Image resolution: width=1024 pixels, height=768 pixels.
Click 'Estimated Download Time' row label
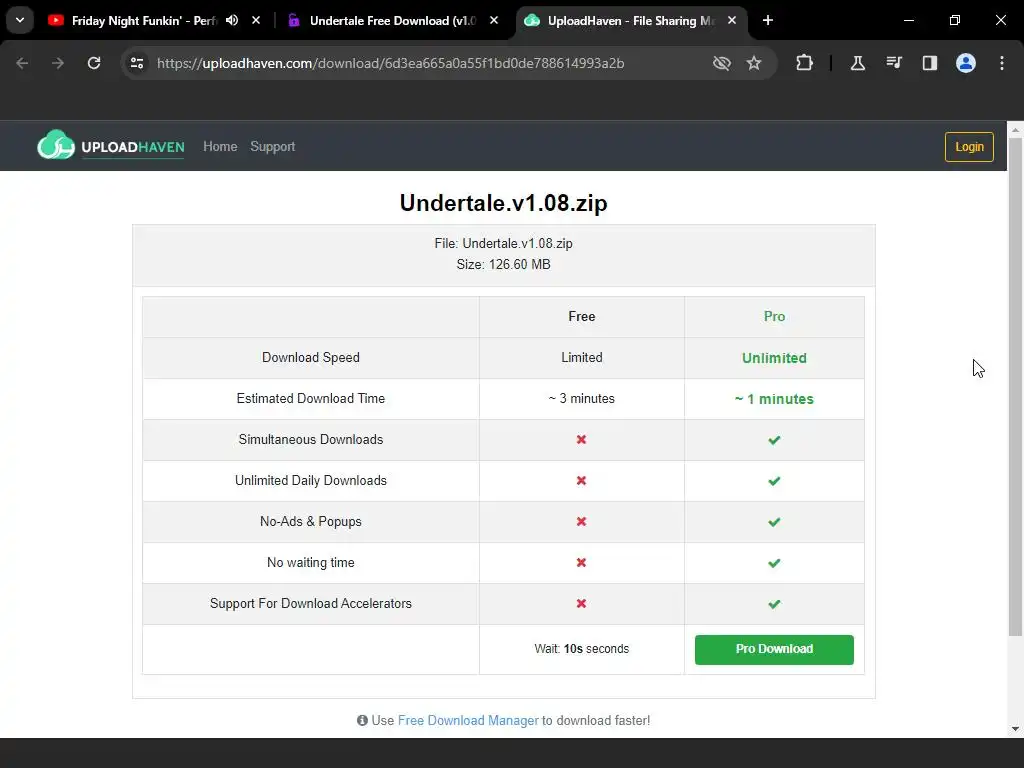pos(311,398)
